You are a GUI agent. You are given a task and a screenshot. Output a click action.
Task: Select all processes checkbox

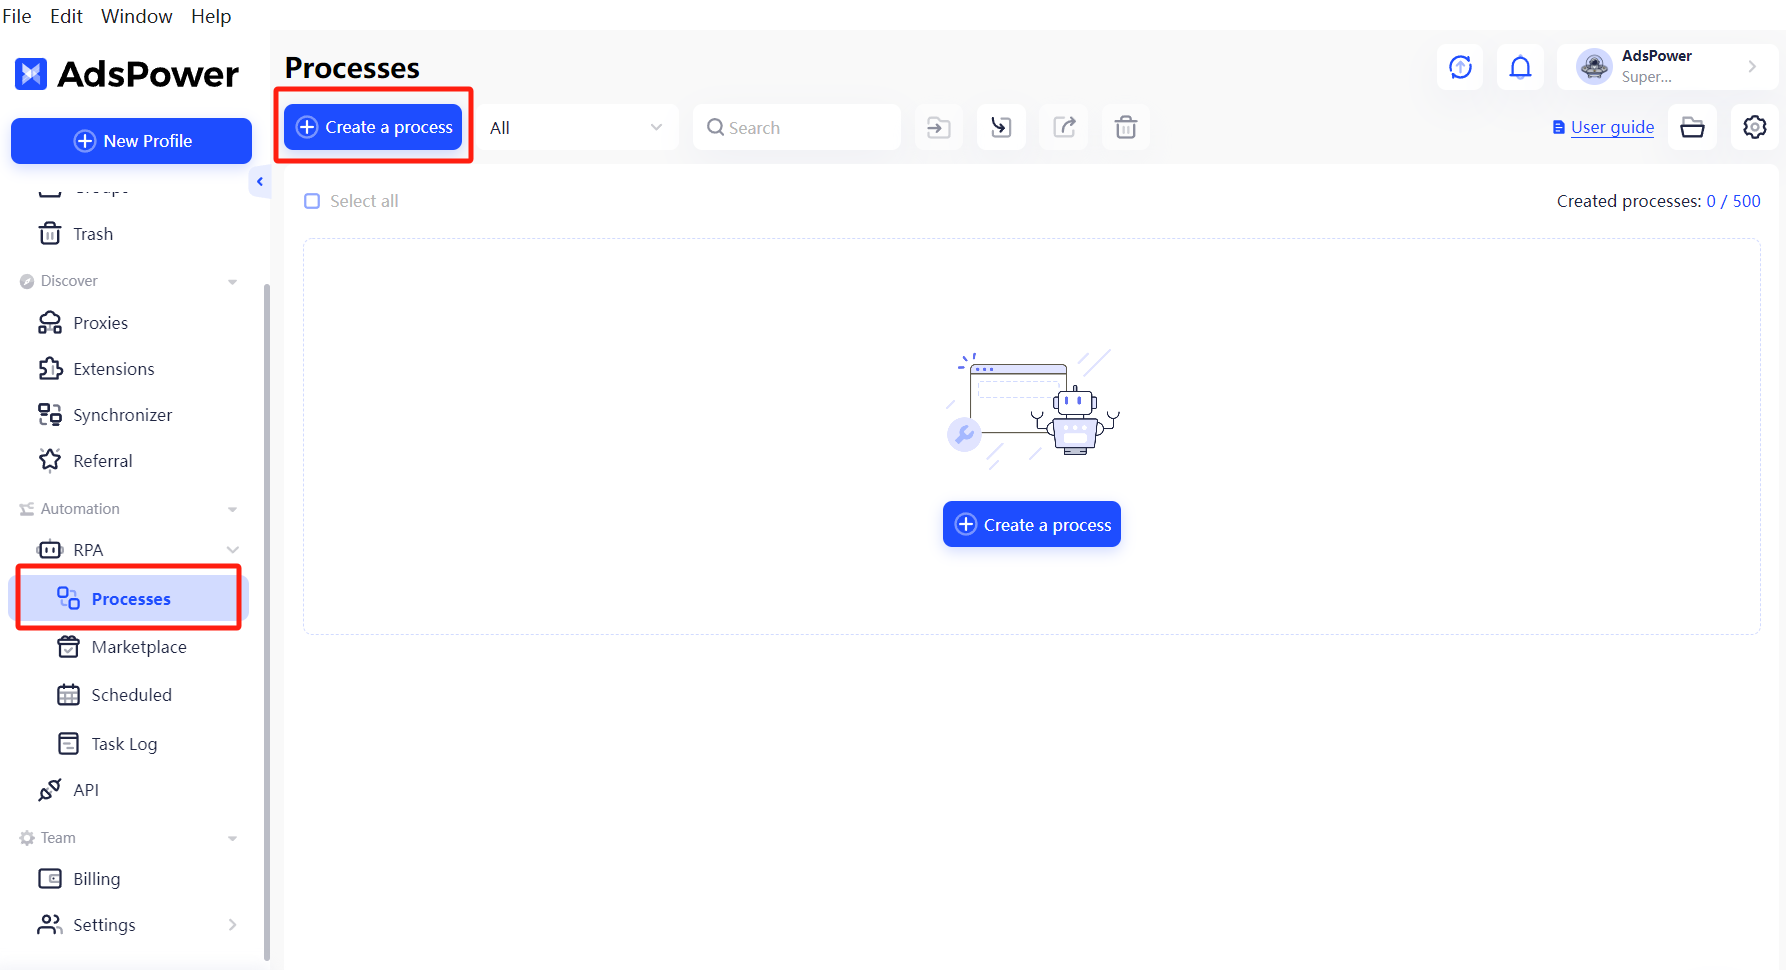point(312,201)
